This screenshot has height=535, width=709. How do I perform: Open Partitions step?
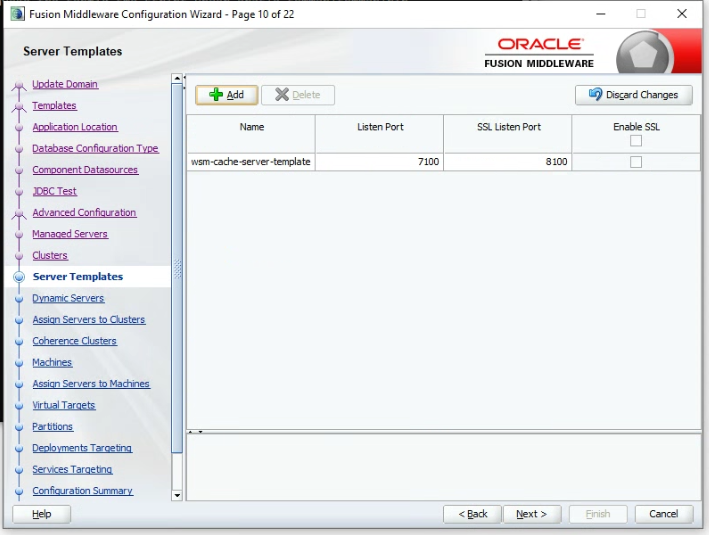(52, 426)
